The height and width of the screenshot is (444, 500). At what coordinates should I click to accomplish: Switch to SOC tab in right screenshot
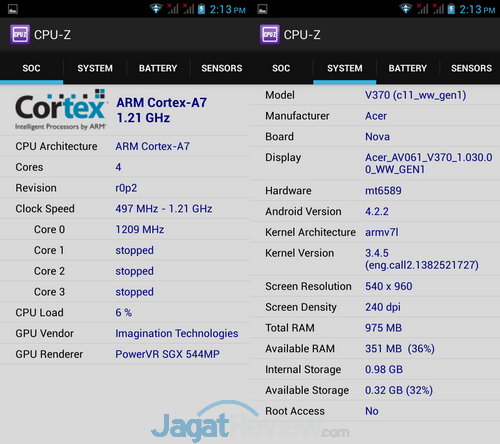pos(281,68)
